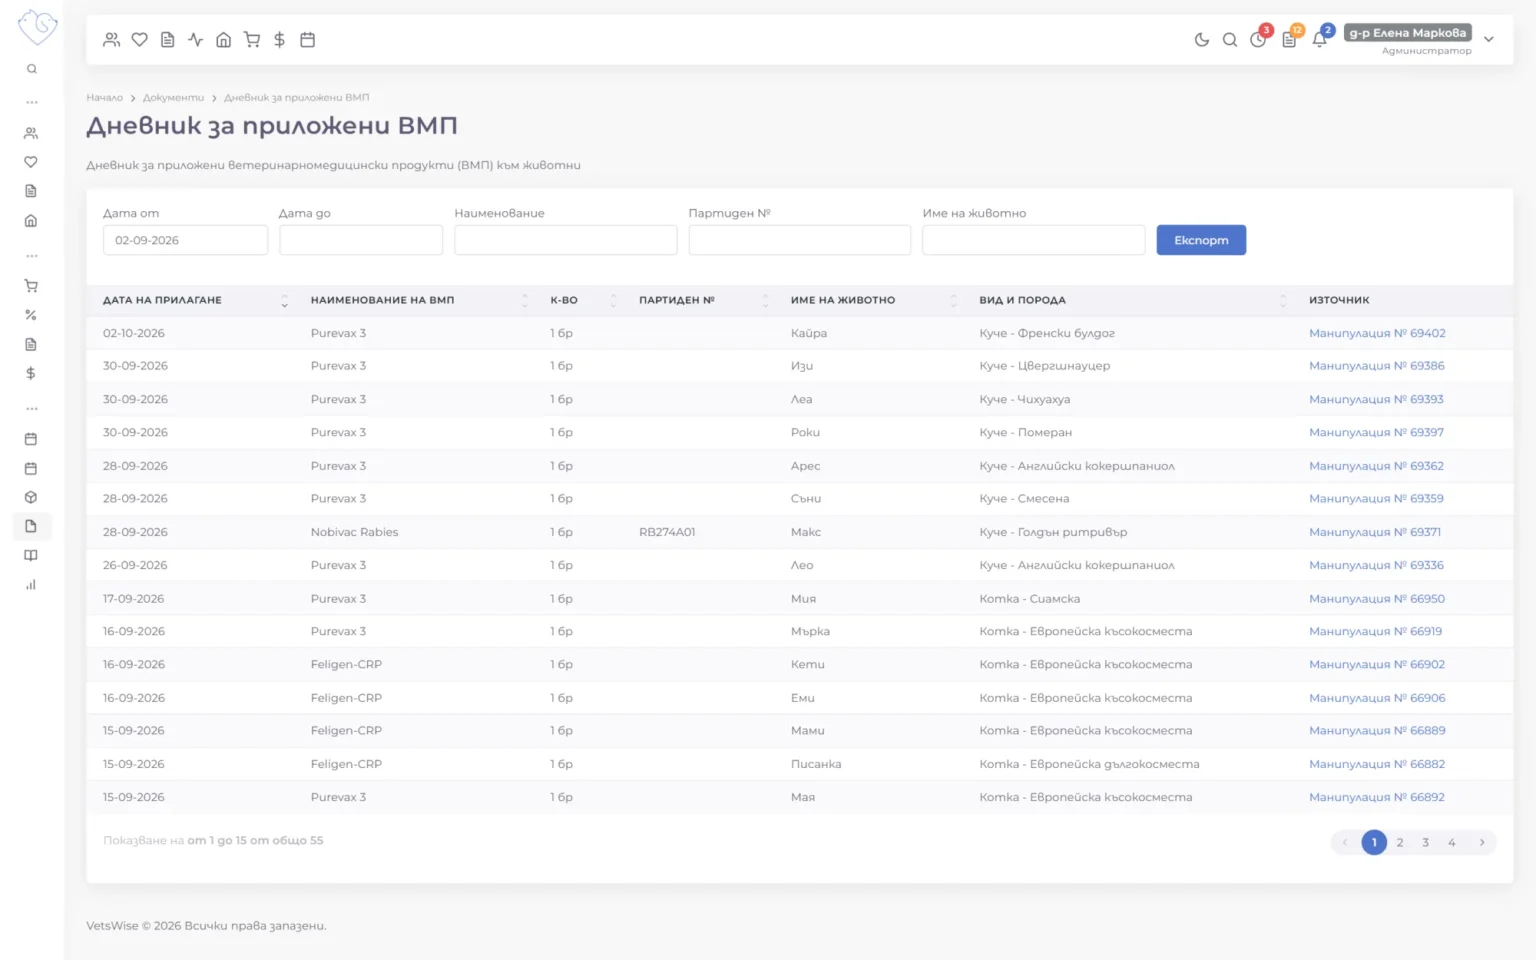
Task: Expand the user menu chevron
Action: click(1489, 40)
